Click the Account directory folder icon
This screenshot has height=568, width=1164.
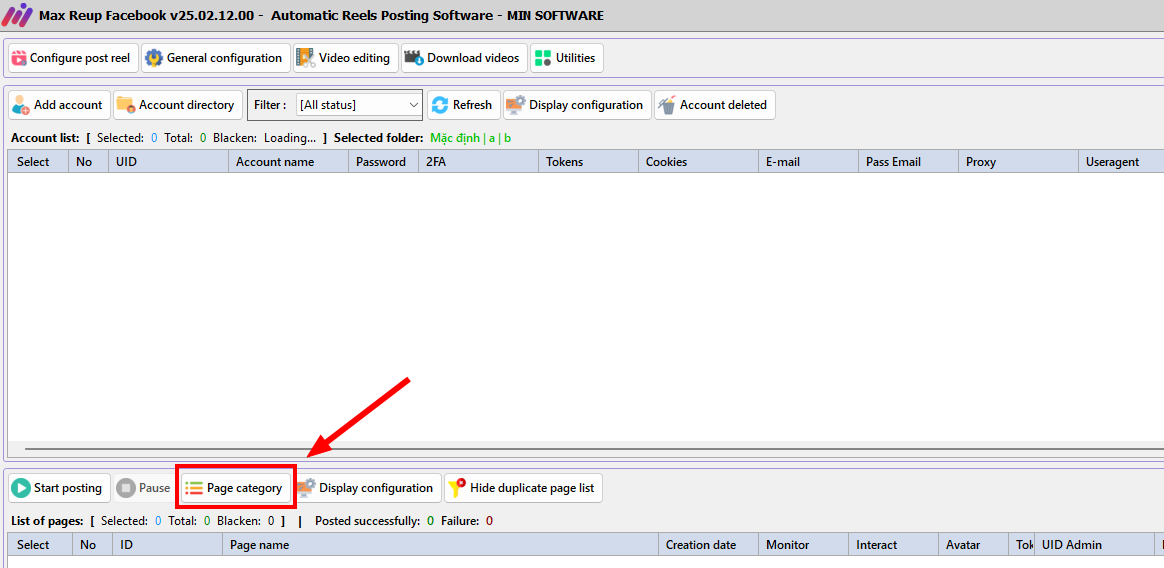pyautogui.click(x=126, y=105)
